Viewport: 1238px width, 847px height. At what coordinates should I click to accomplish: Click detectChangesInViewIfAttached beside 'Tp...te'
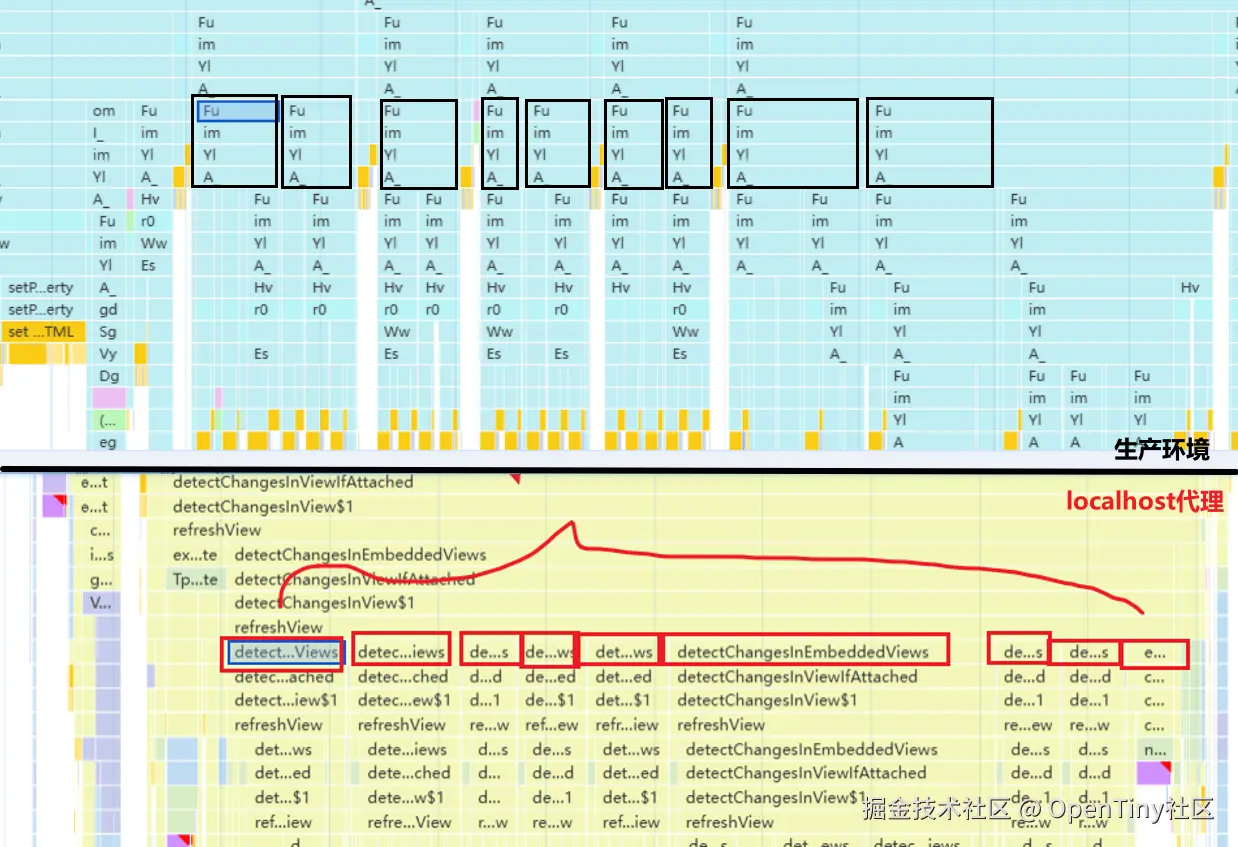coord(355,579)
